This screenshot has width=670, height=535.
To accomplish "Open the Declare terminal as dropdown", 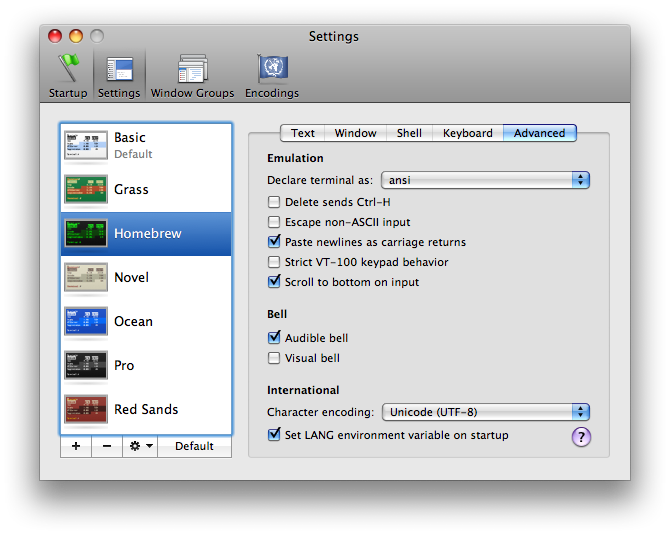I will pyautogui.click(x=485, y=180).
